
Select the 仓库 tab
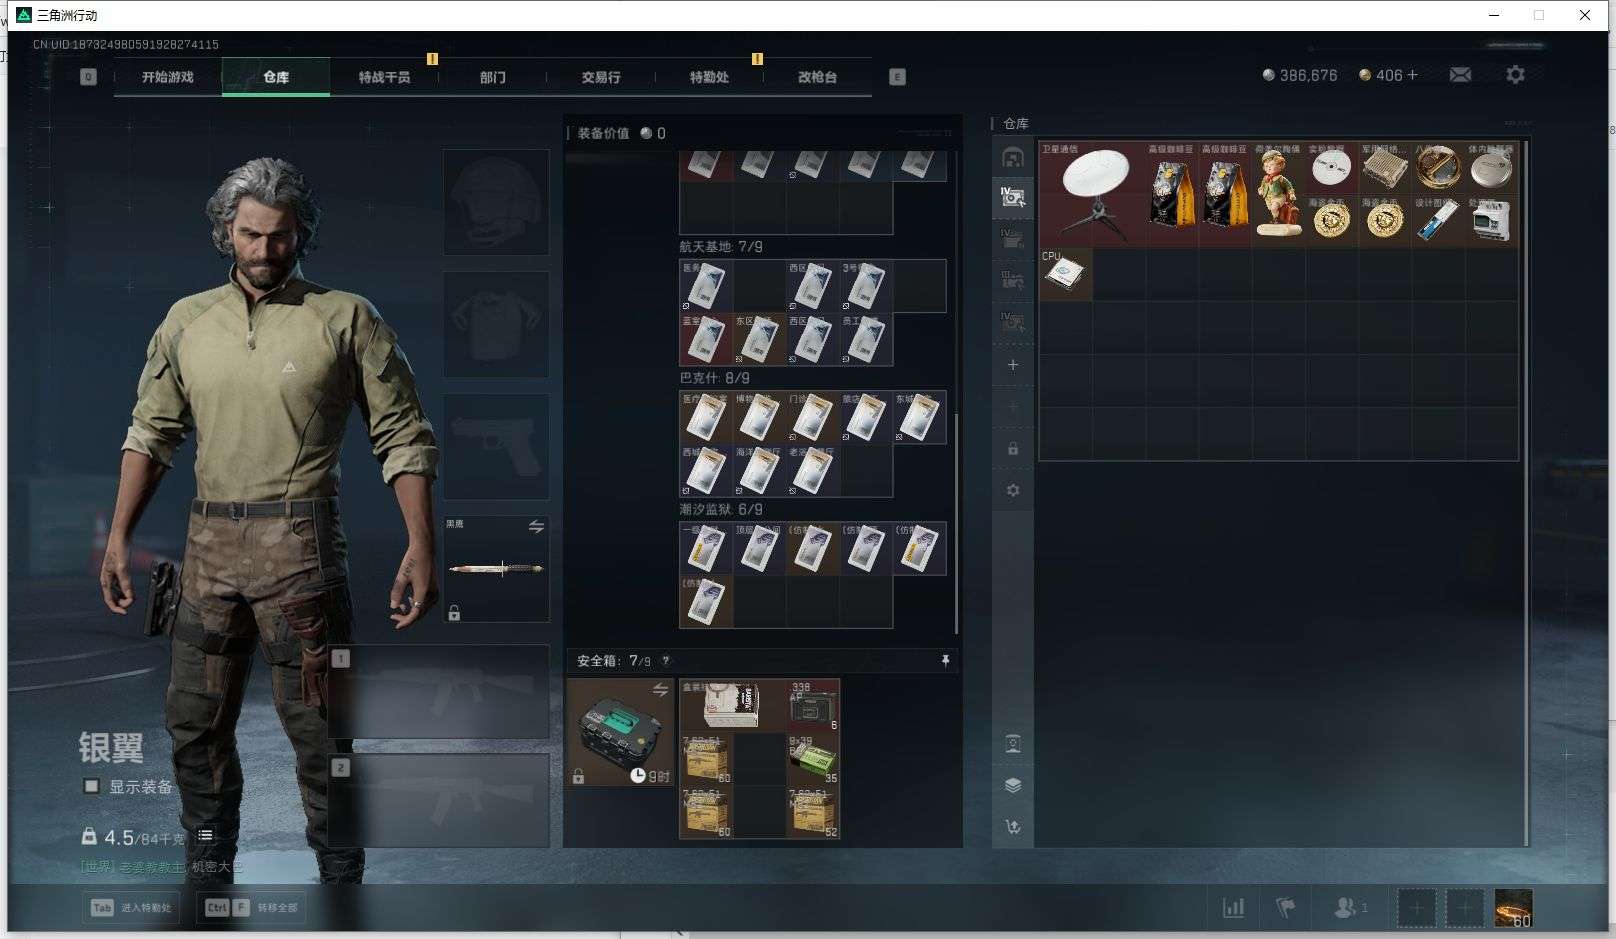pos(276,77)
